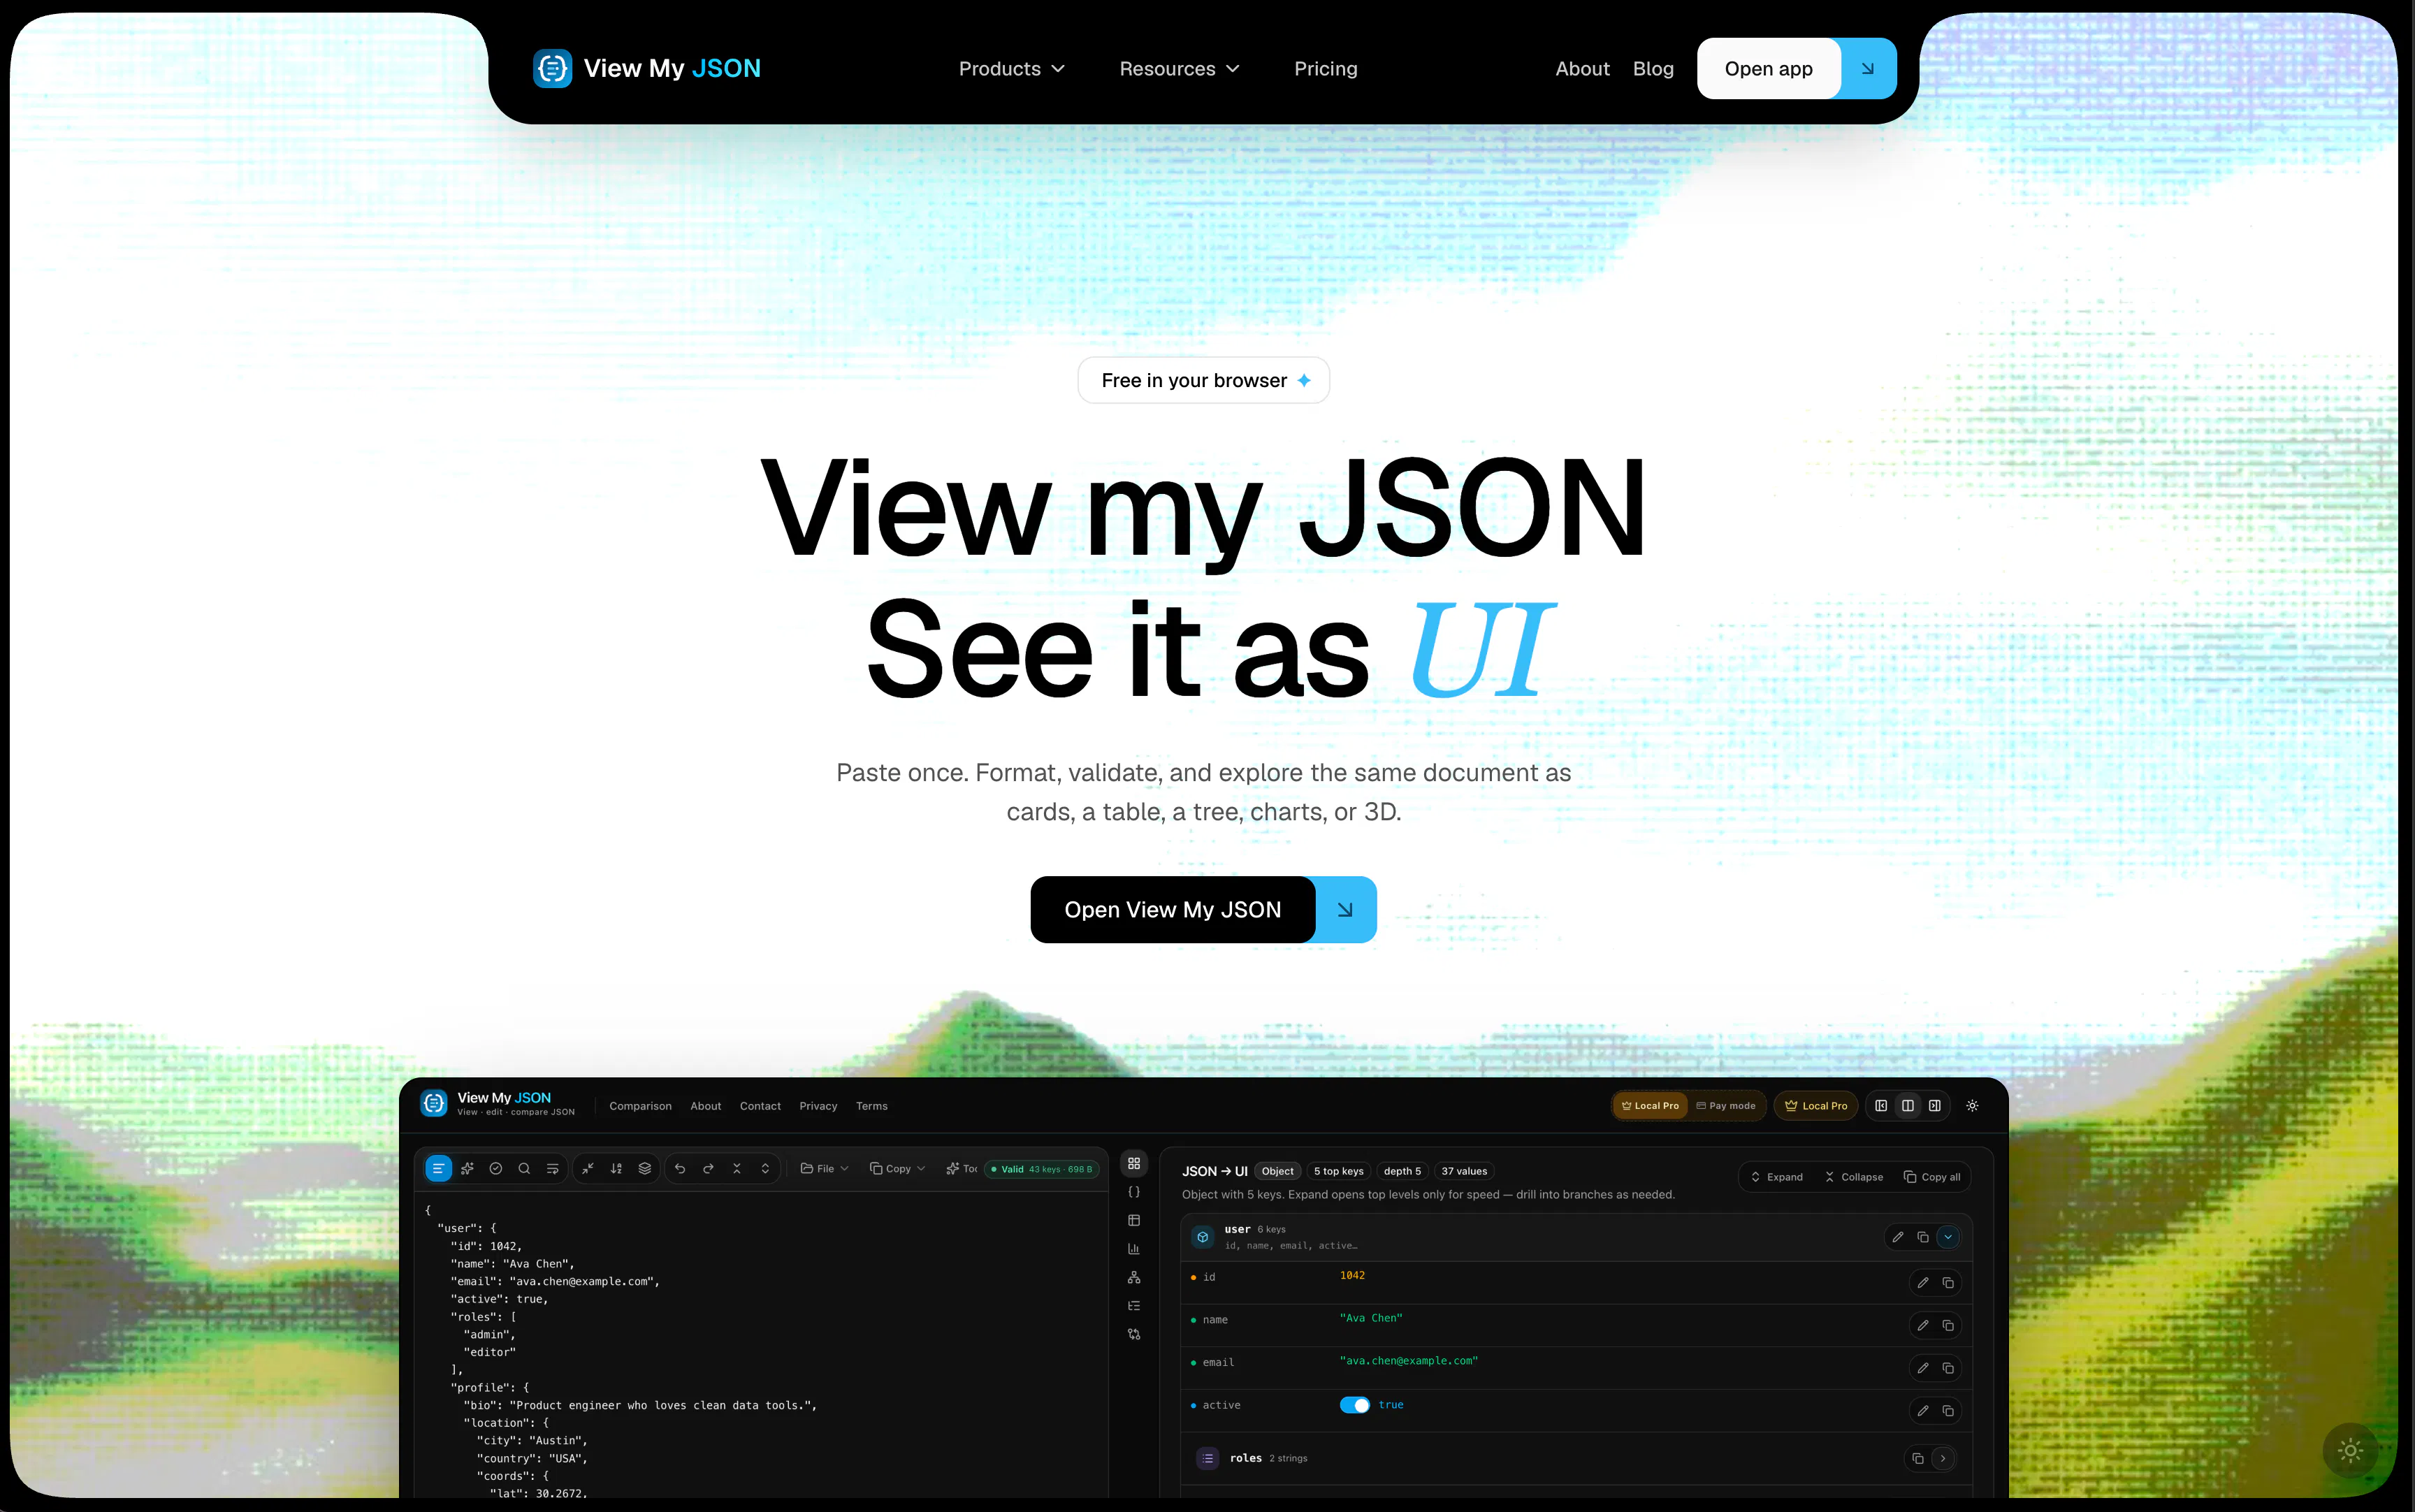Viewport: 2415px width, 1512px height.
Task: Switch to table view icon
Action: pyautogui.click(x=1134, y=1220)
